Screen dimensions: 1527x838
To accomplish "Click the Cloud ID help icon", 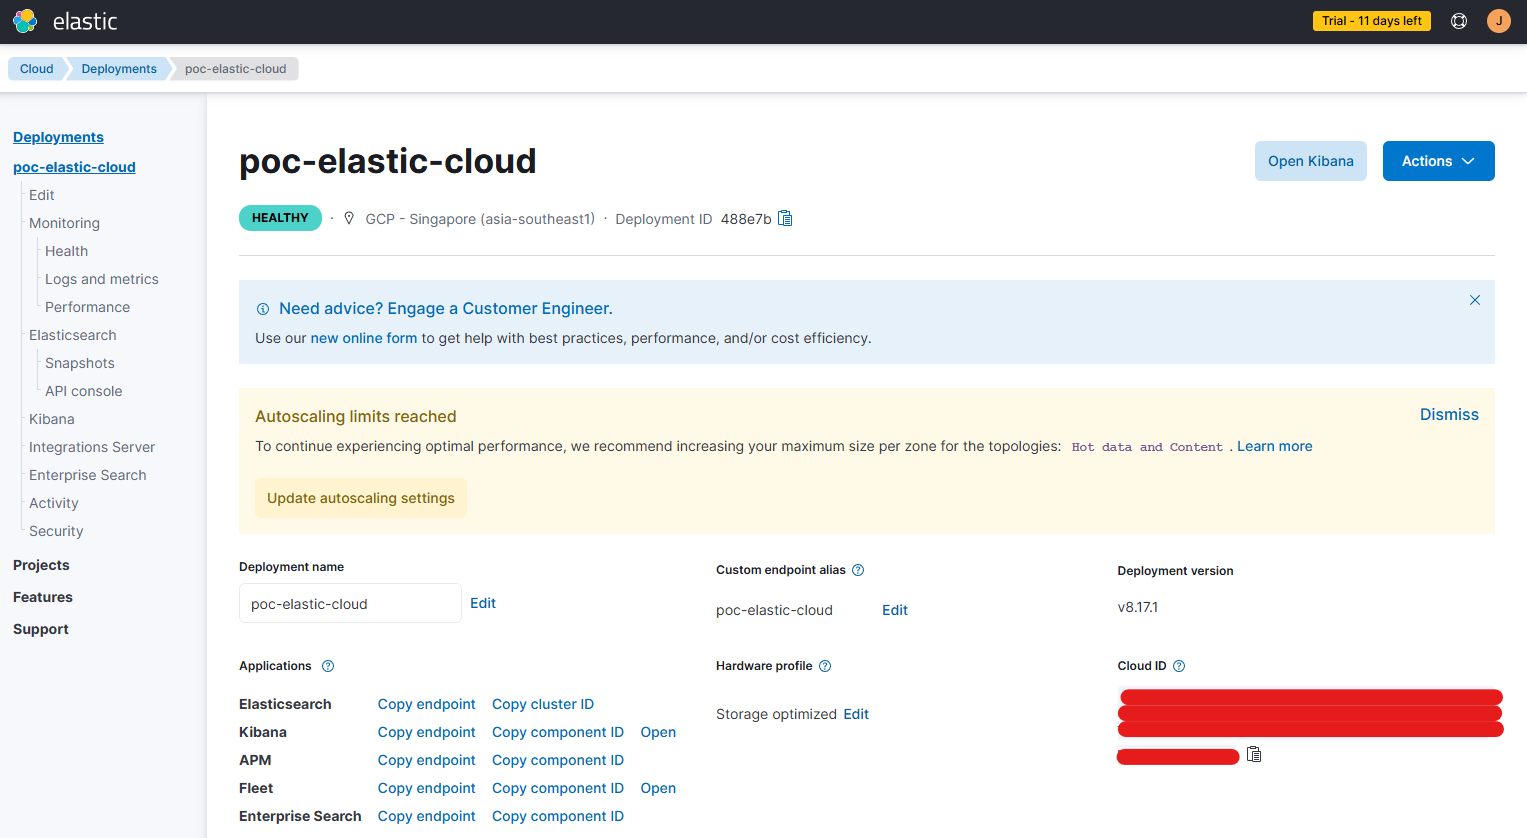I will pyautogui.click(x=1179, y=666).
